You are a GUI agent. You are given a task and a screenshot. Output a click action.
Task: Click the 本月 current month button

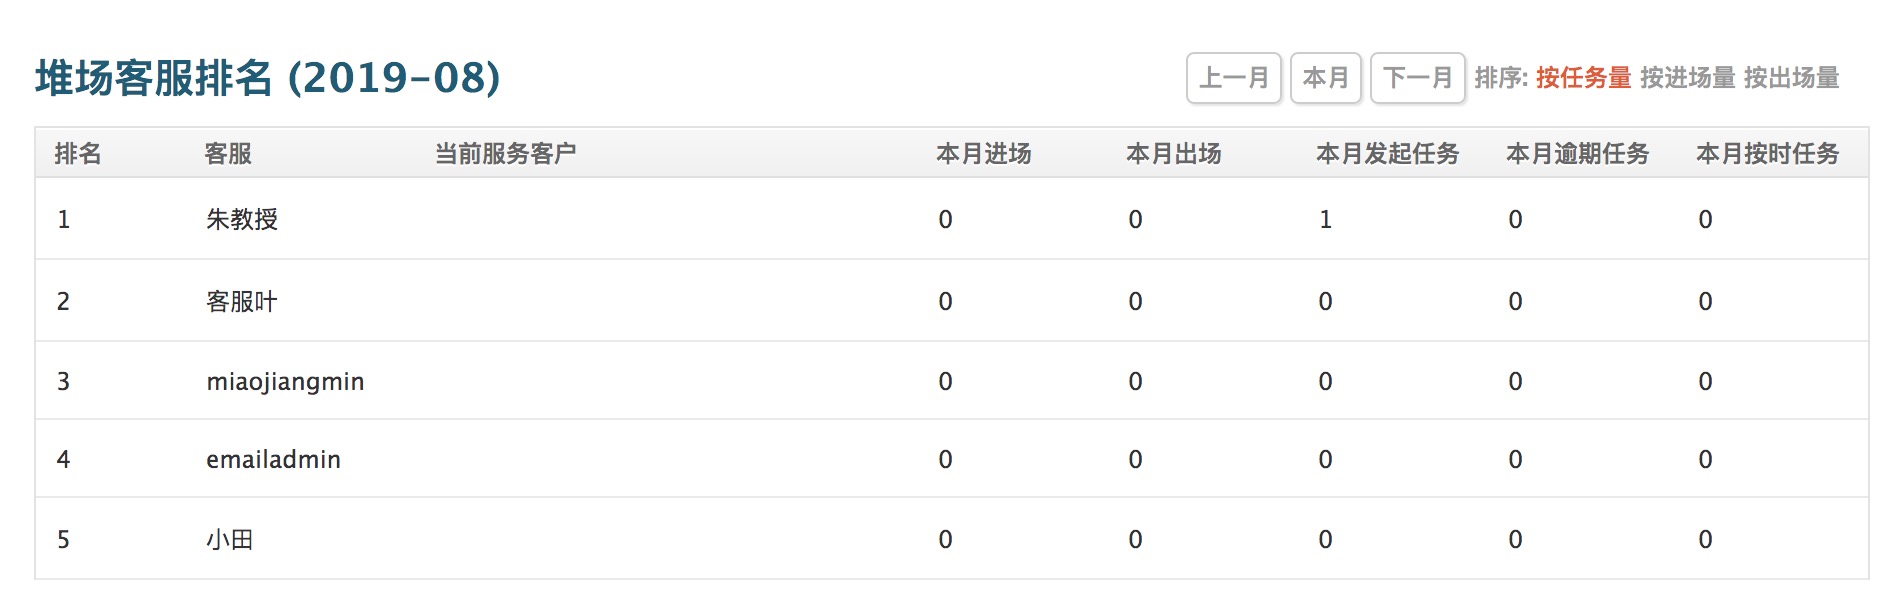click(x=1325, y=78)
